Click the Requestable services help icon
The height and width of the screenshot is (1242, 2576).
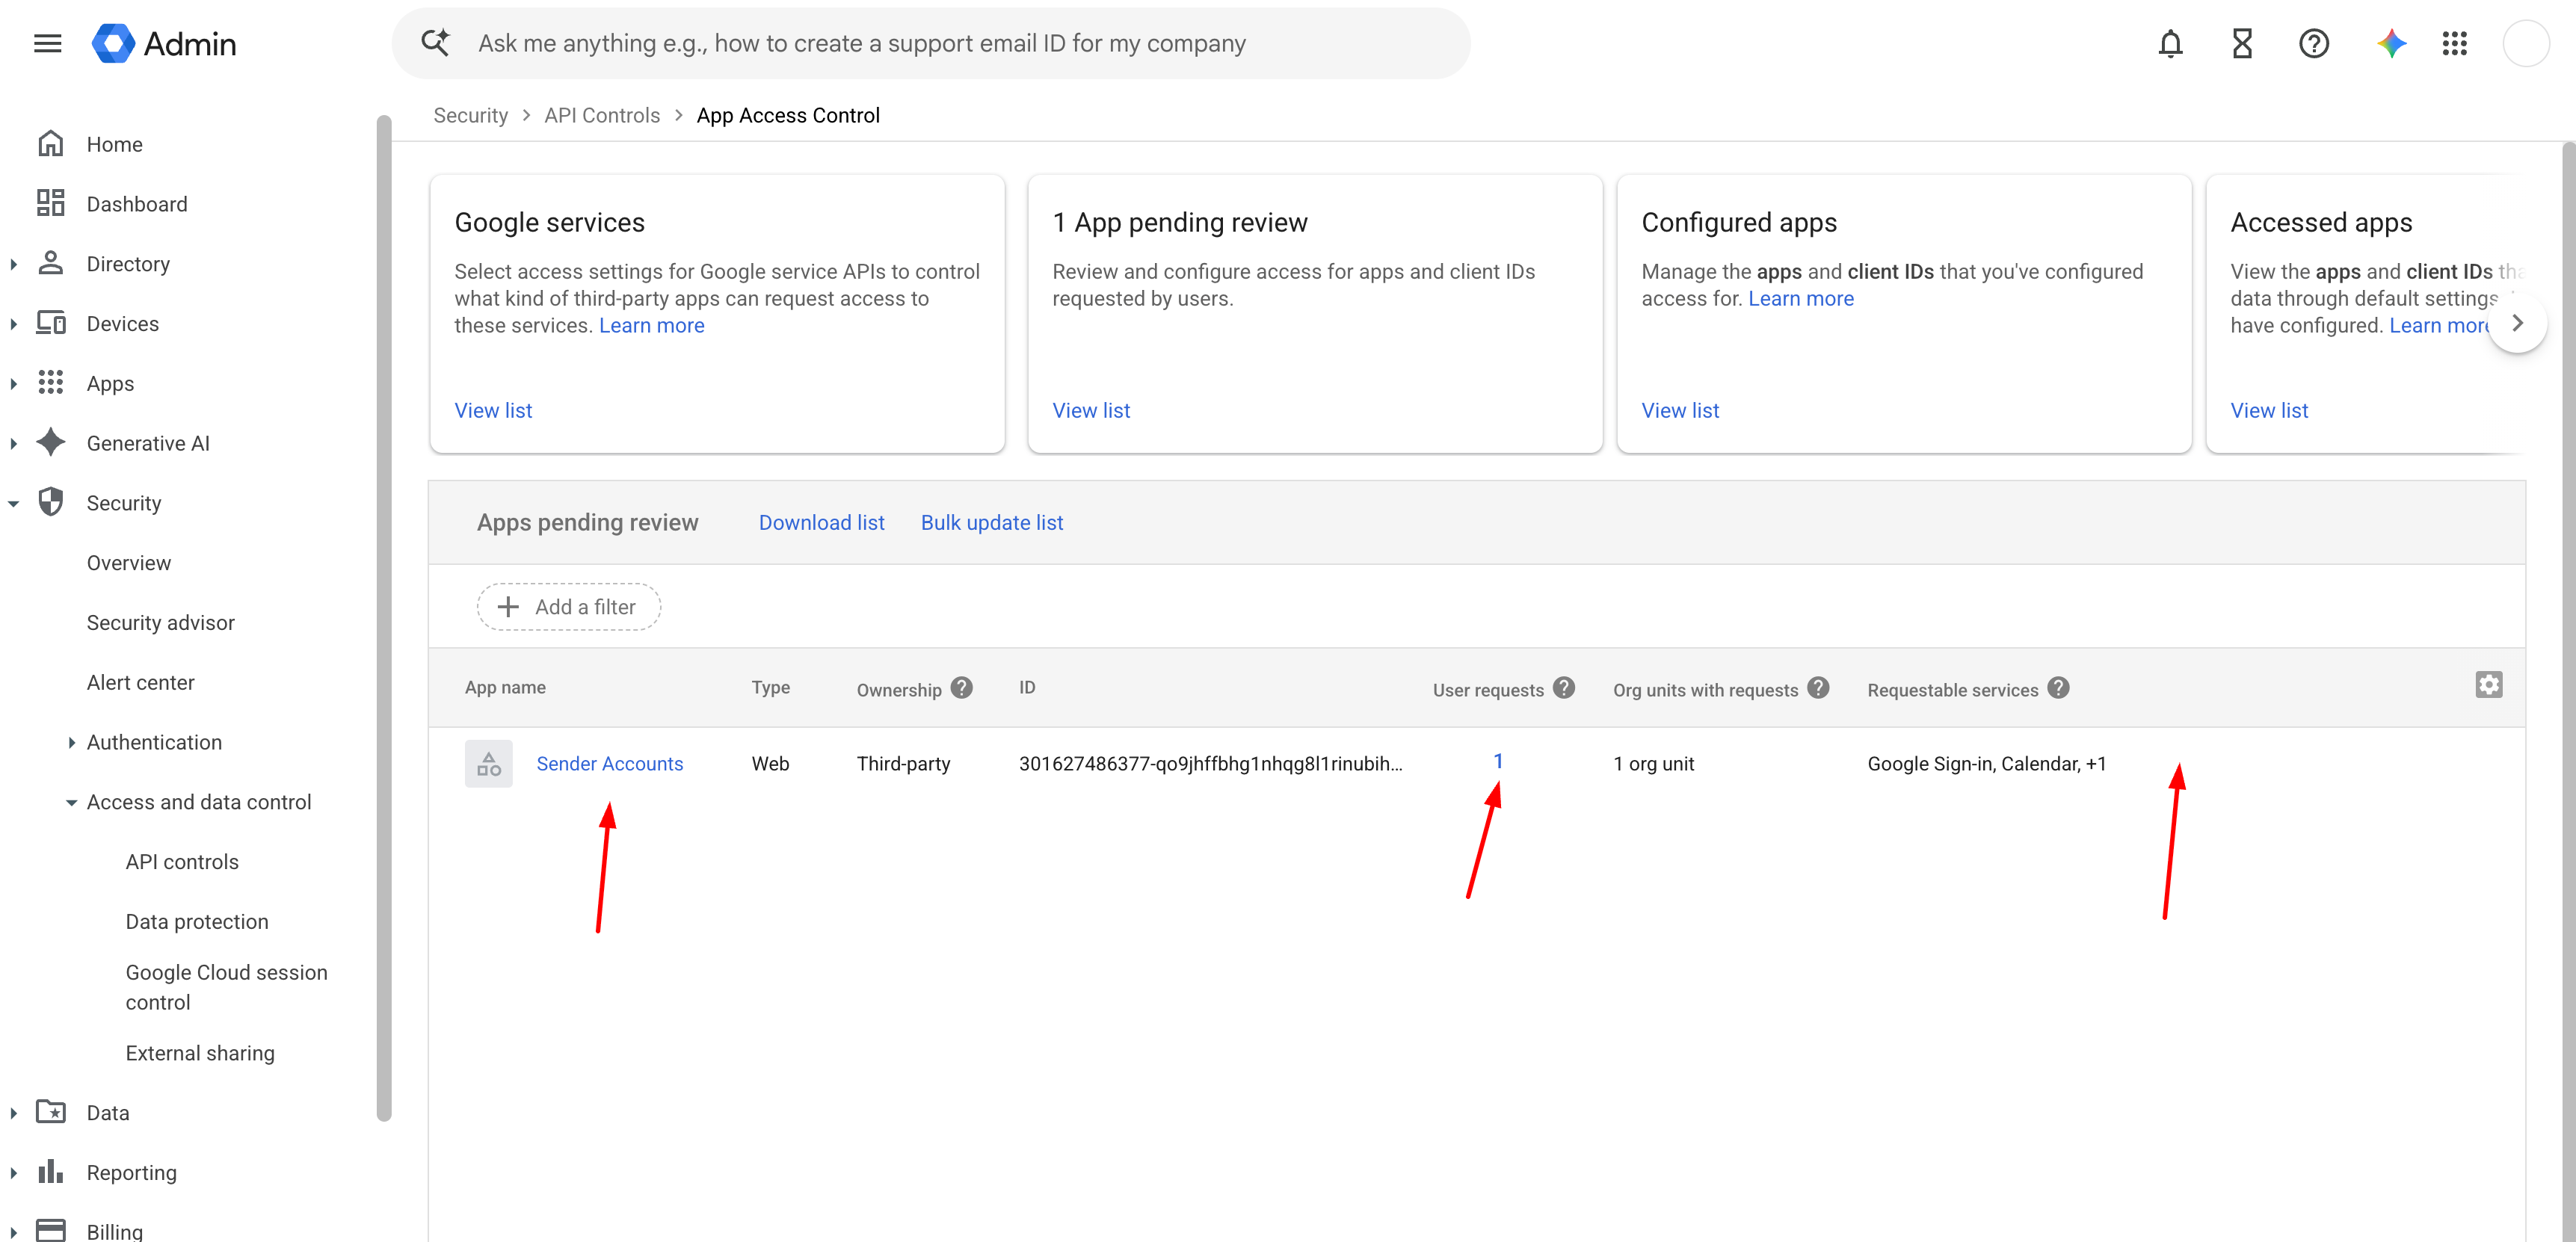click(x=2058, y=688)
